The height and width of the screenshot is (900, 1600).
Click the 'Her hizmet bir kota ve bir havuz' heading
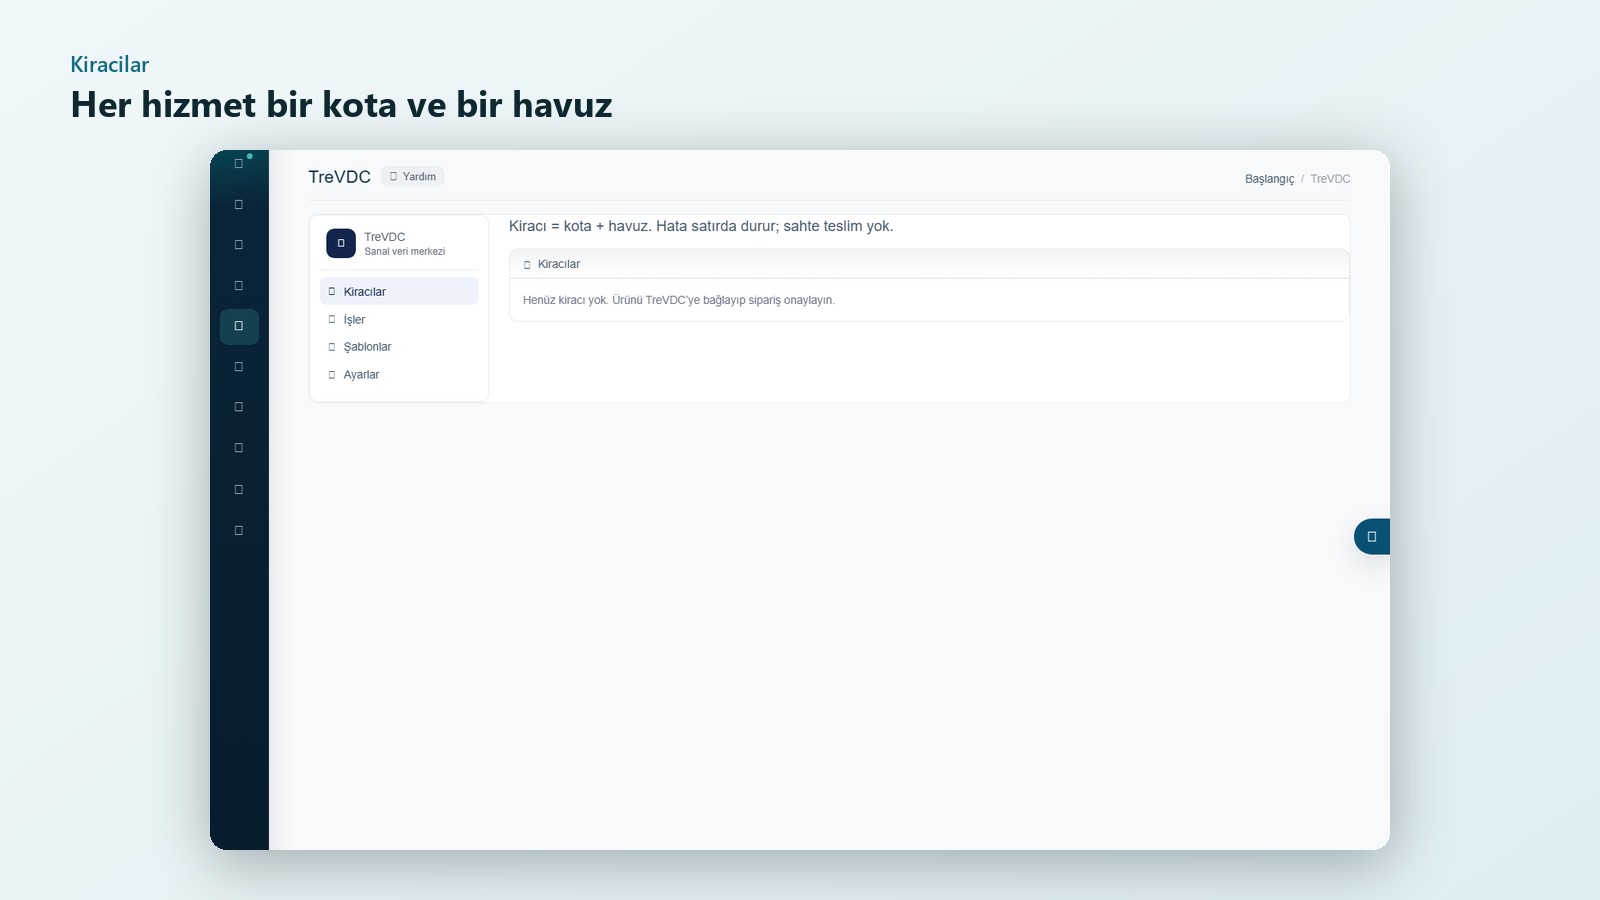pos(341,105)
